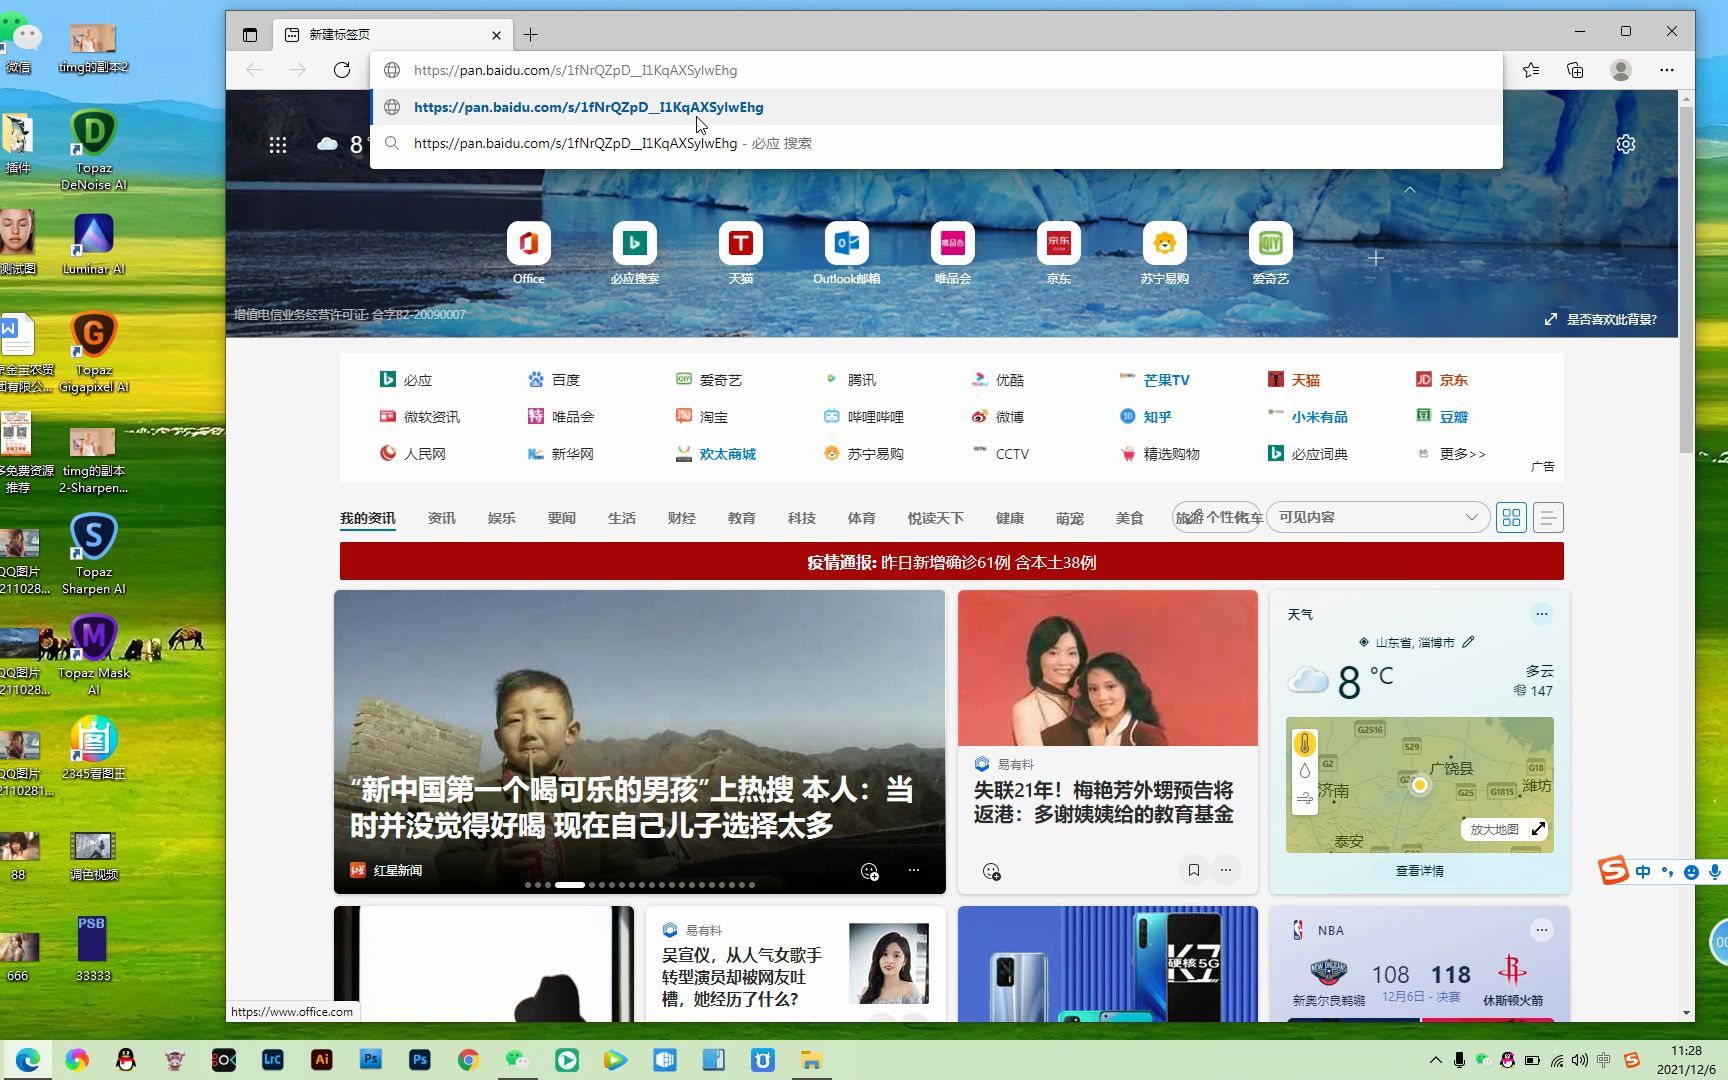Open Topaz Sharpen AI desktop shortcut

pyautogui.click(x=93, y=555)
